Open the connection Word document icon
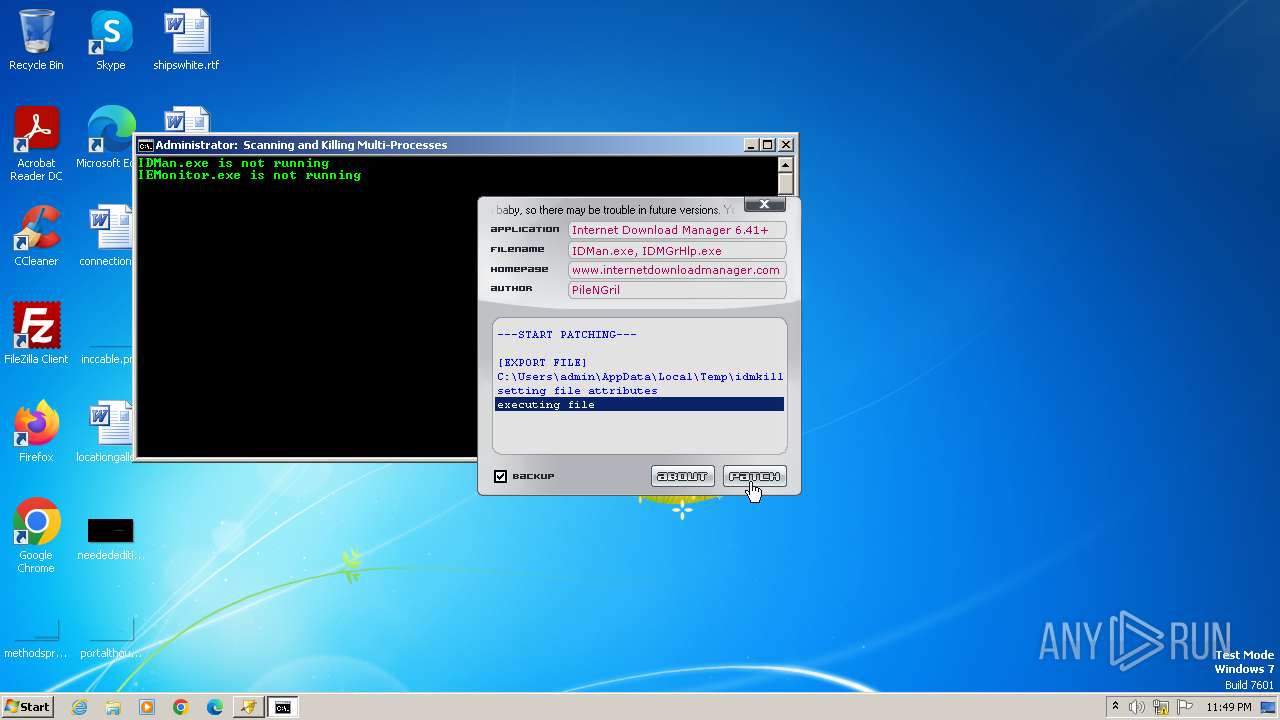Image resolution: width=1280 pixels, height=720 pixels. pyautogui.click(x=108, y=236)
